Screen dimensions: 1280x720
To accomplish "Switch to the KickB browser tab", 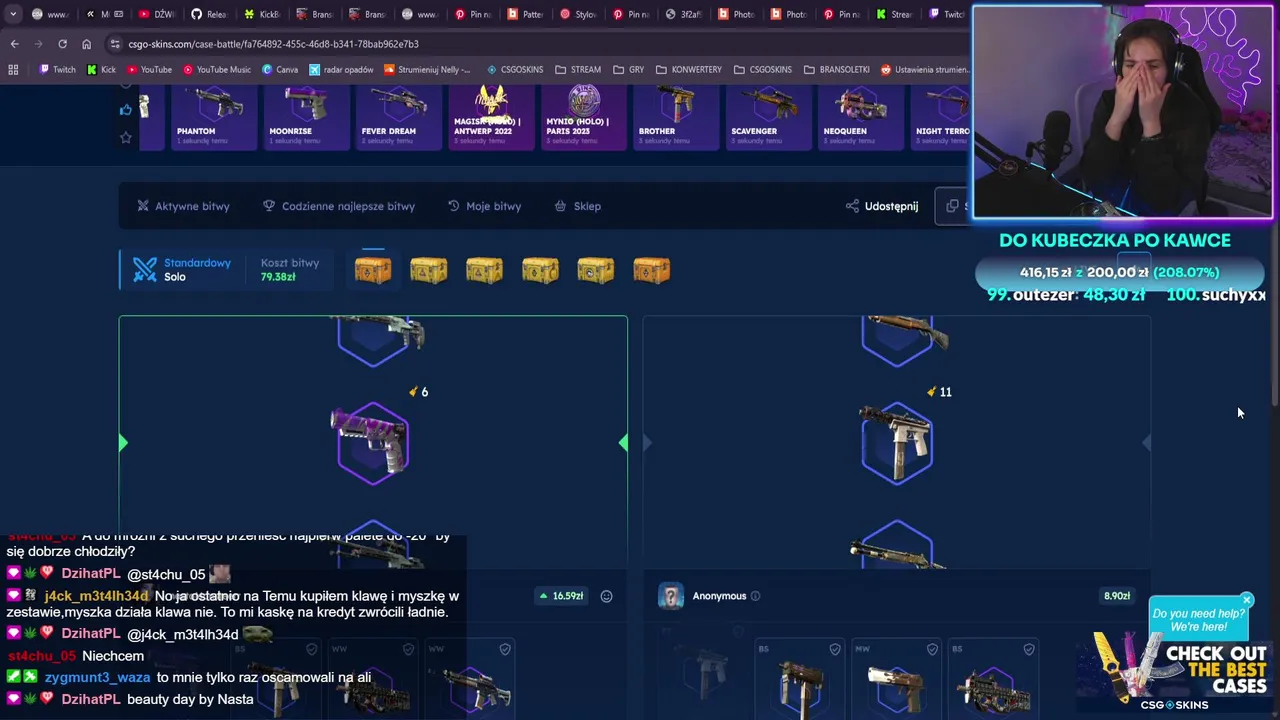I will (263, 14).
